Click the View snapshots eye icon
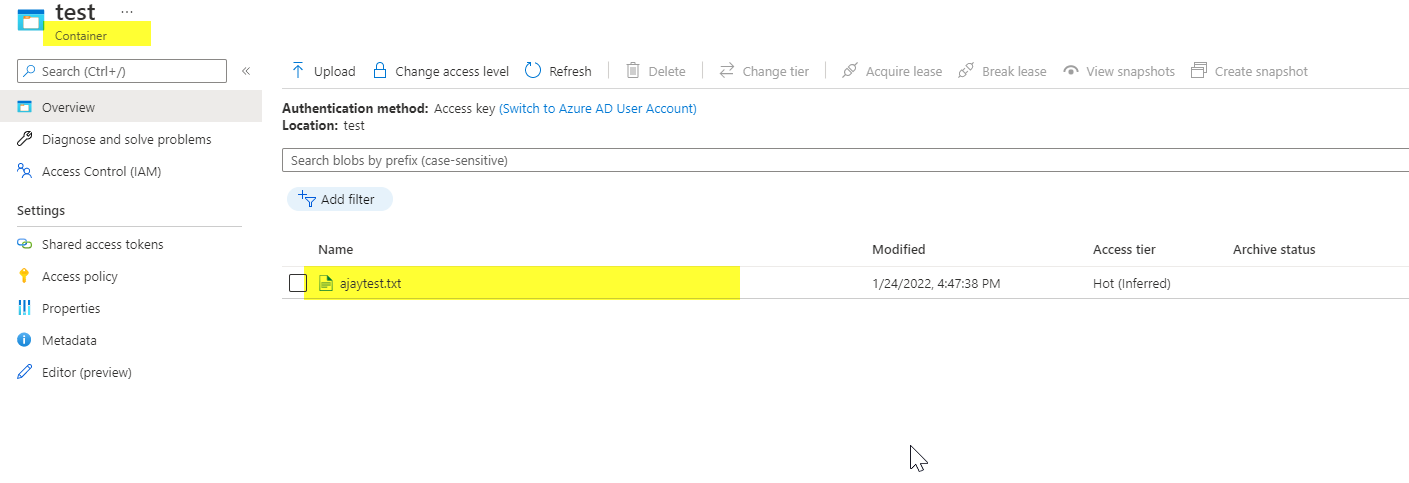The height and width of the screenshot is (483, 1409). (x=1071, y=71)
